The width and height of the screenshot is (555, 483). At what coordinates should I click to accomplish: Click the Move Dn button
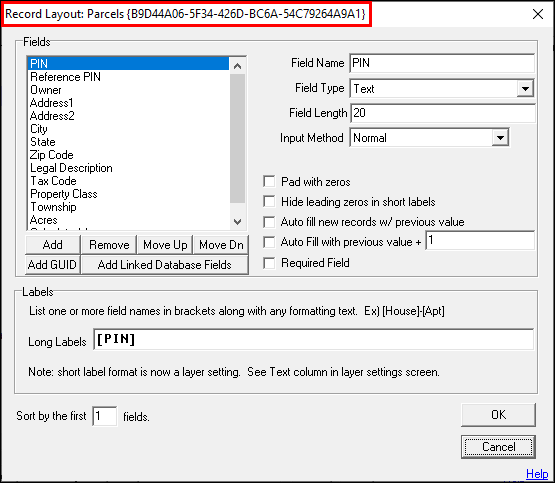221,245
